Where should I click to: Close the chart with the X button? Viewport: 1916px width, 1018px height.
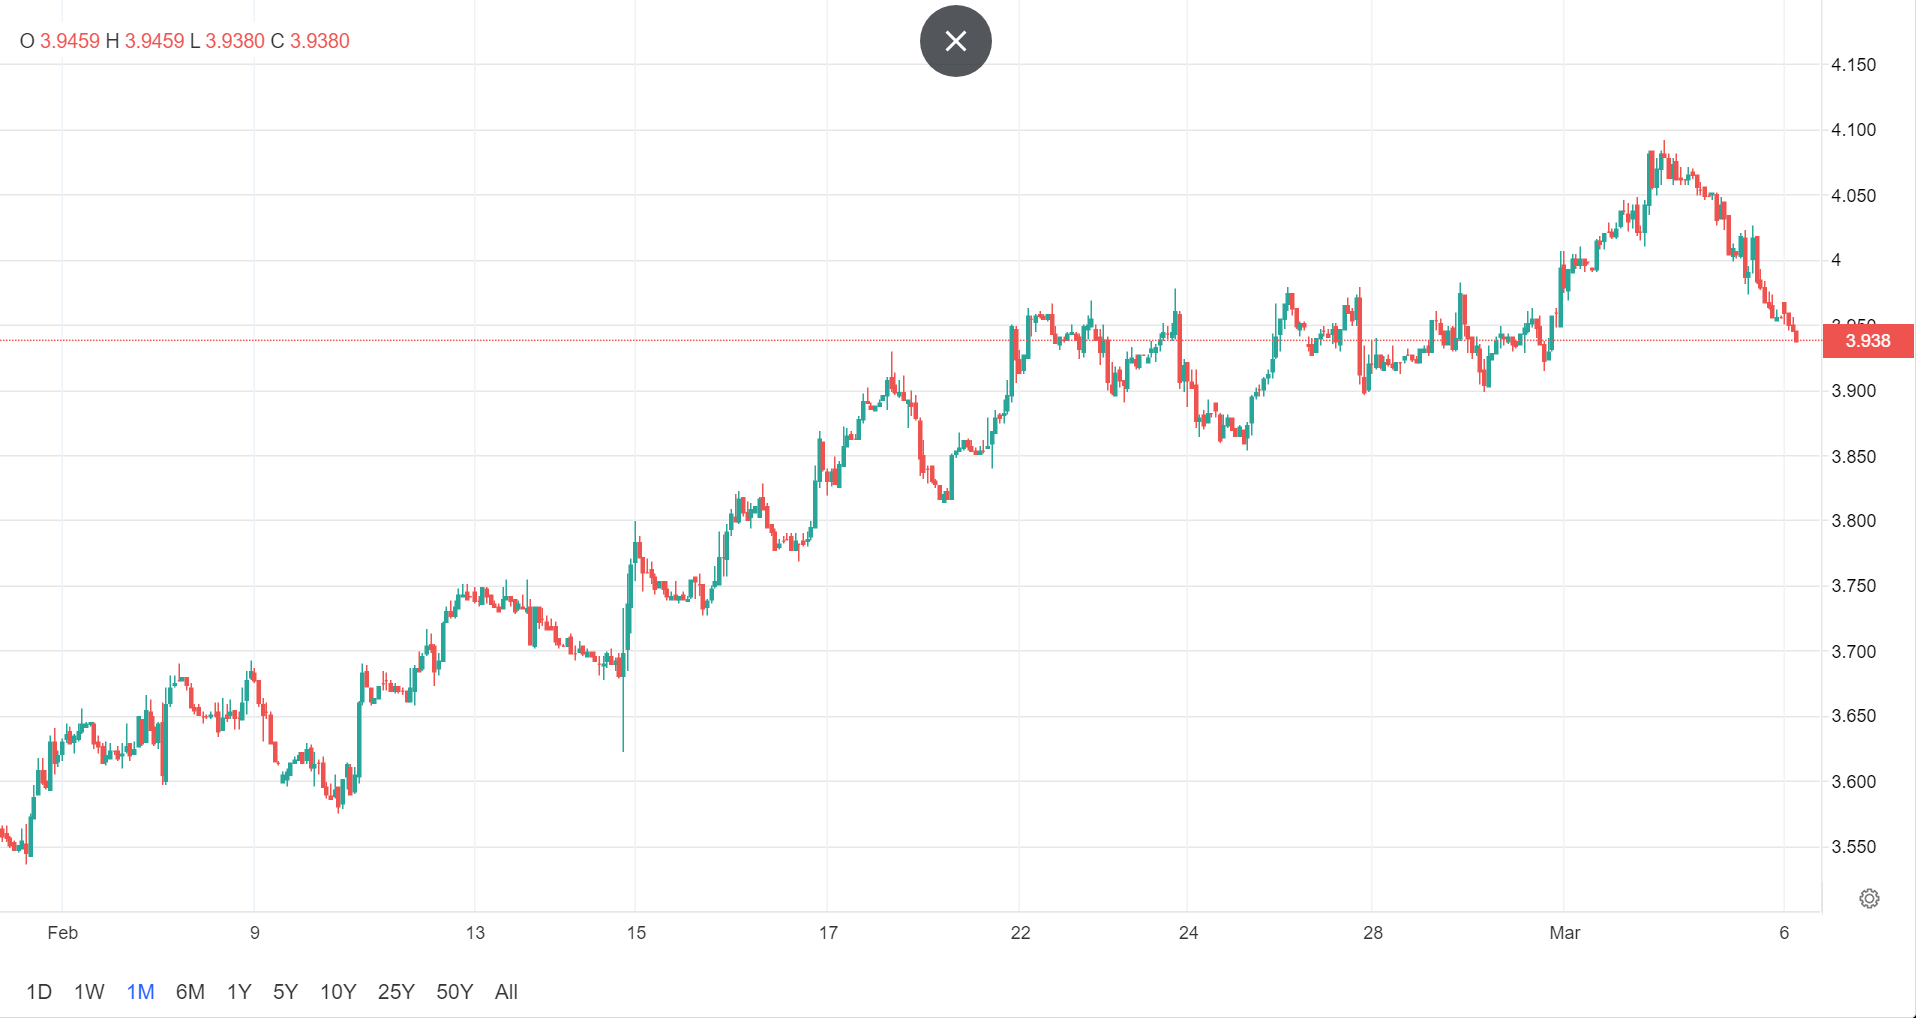955,41
